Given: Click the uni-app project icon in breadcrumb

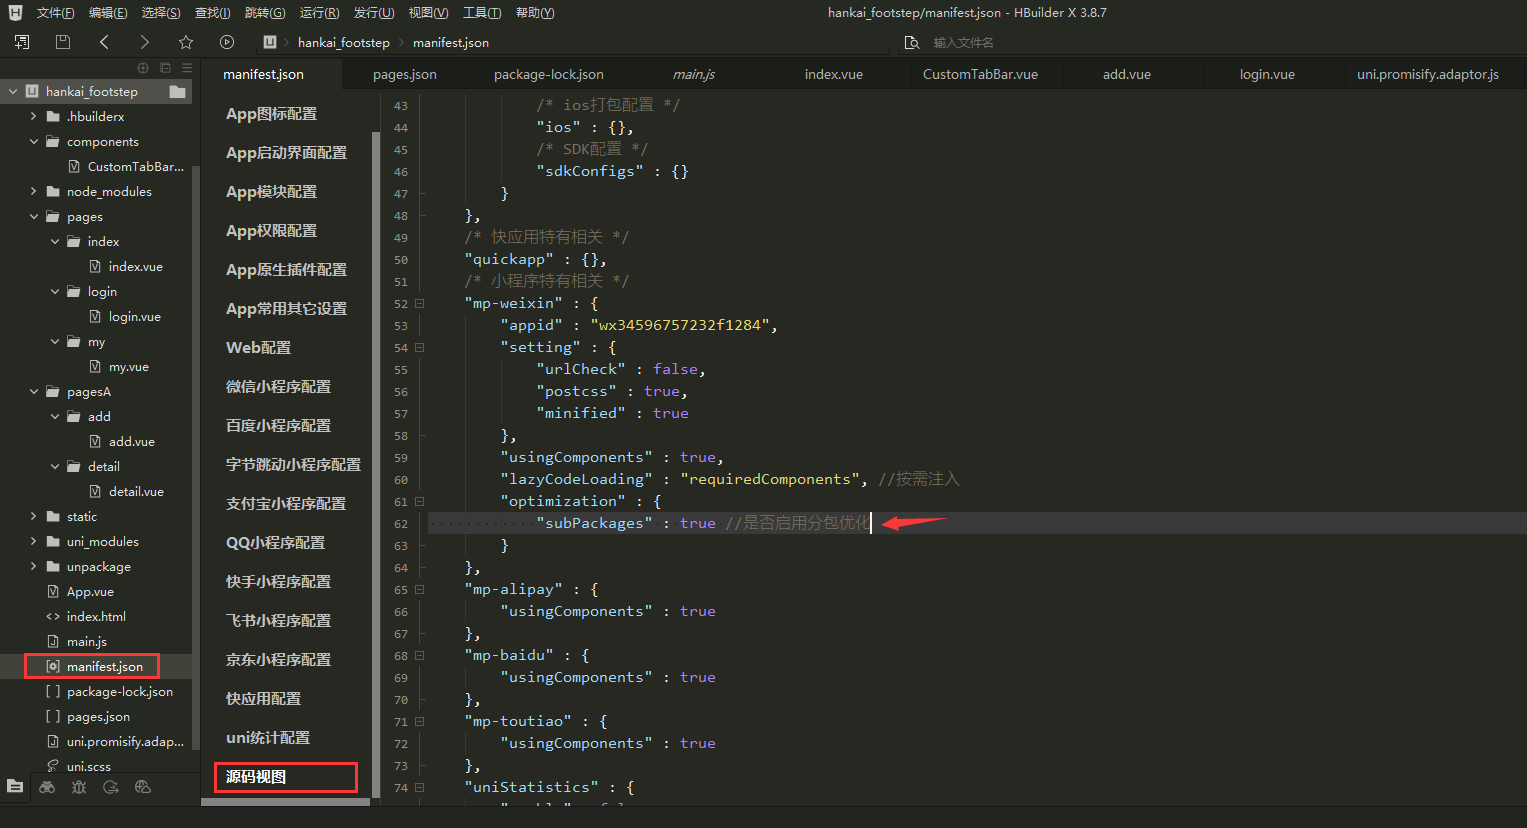Looking at the screenshot, I should tap(270, 42).
